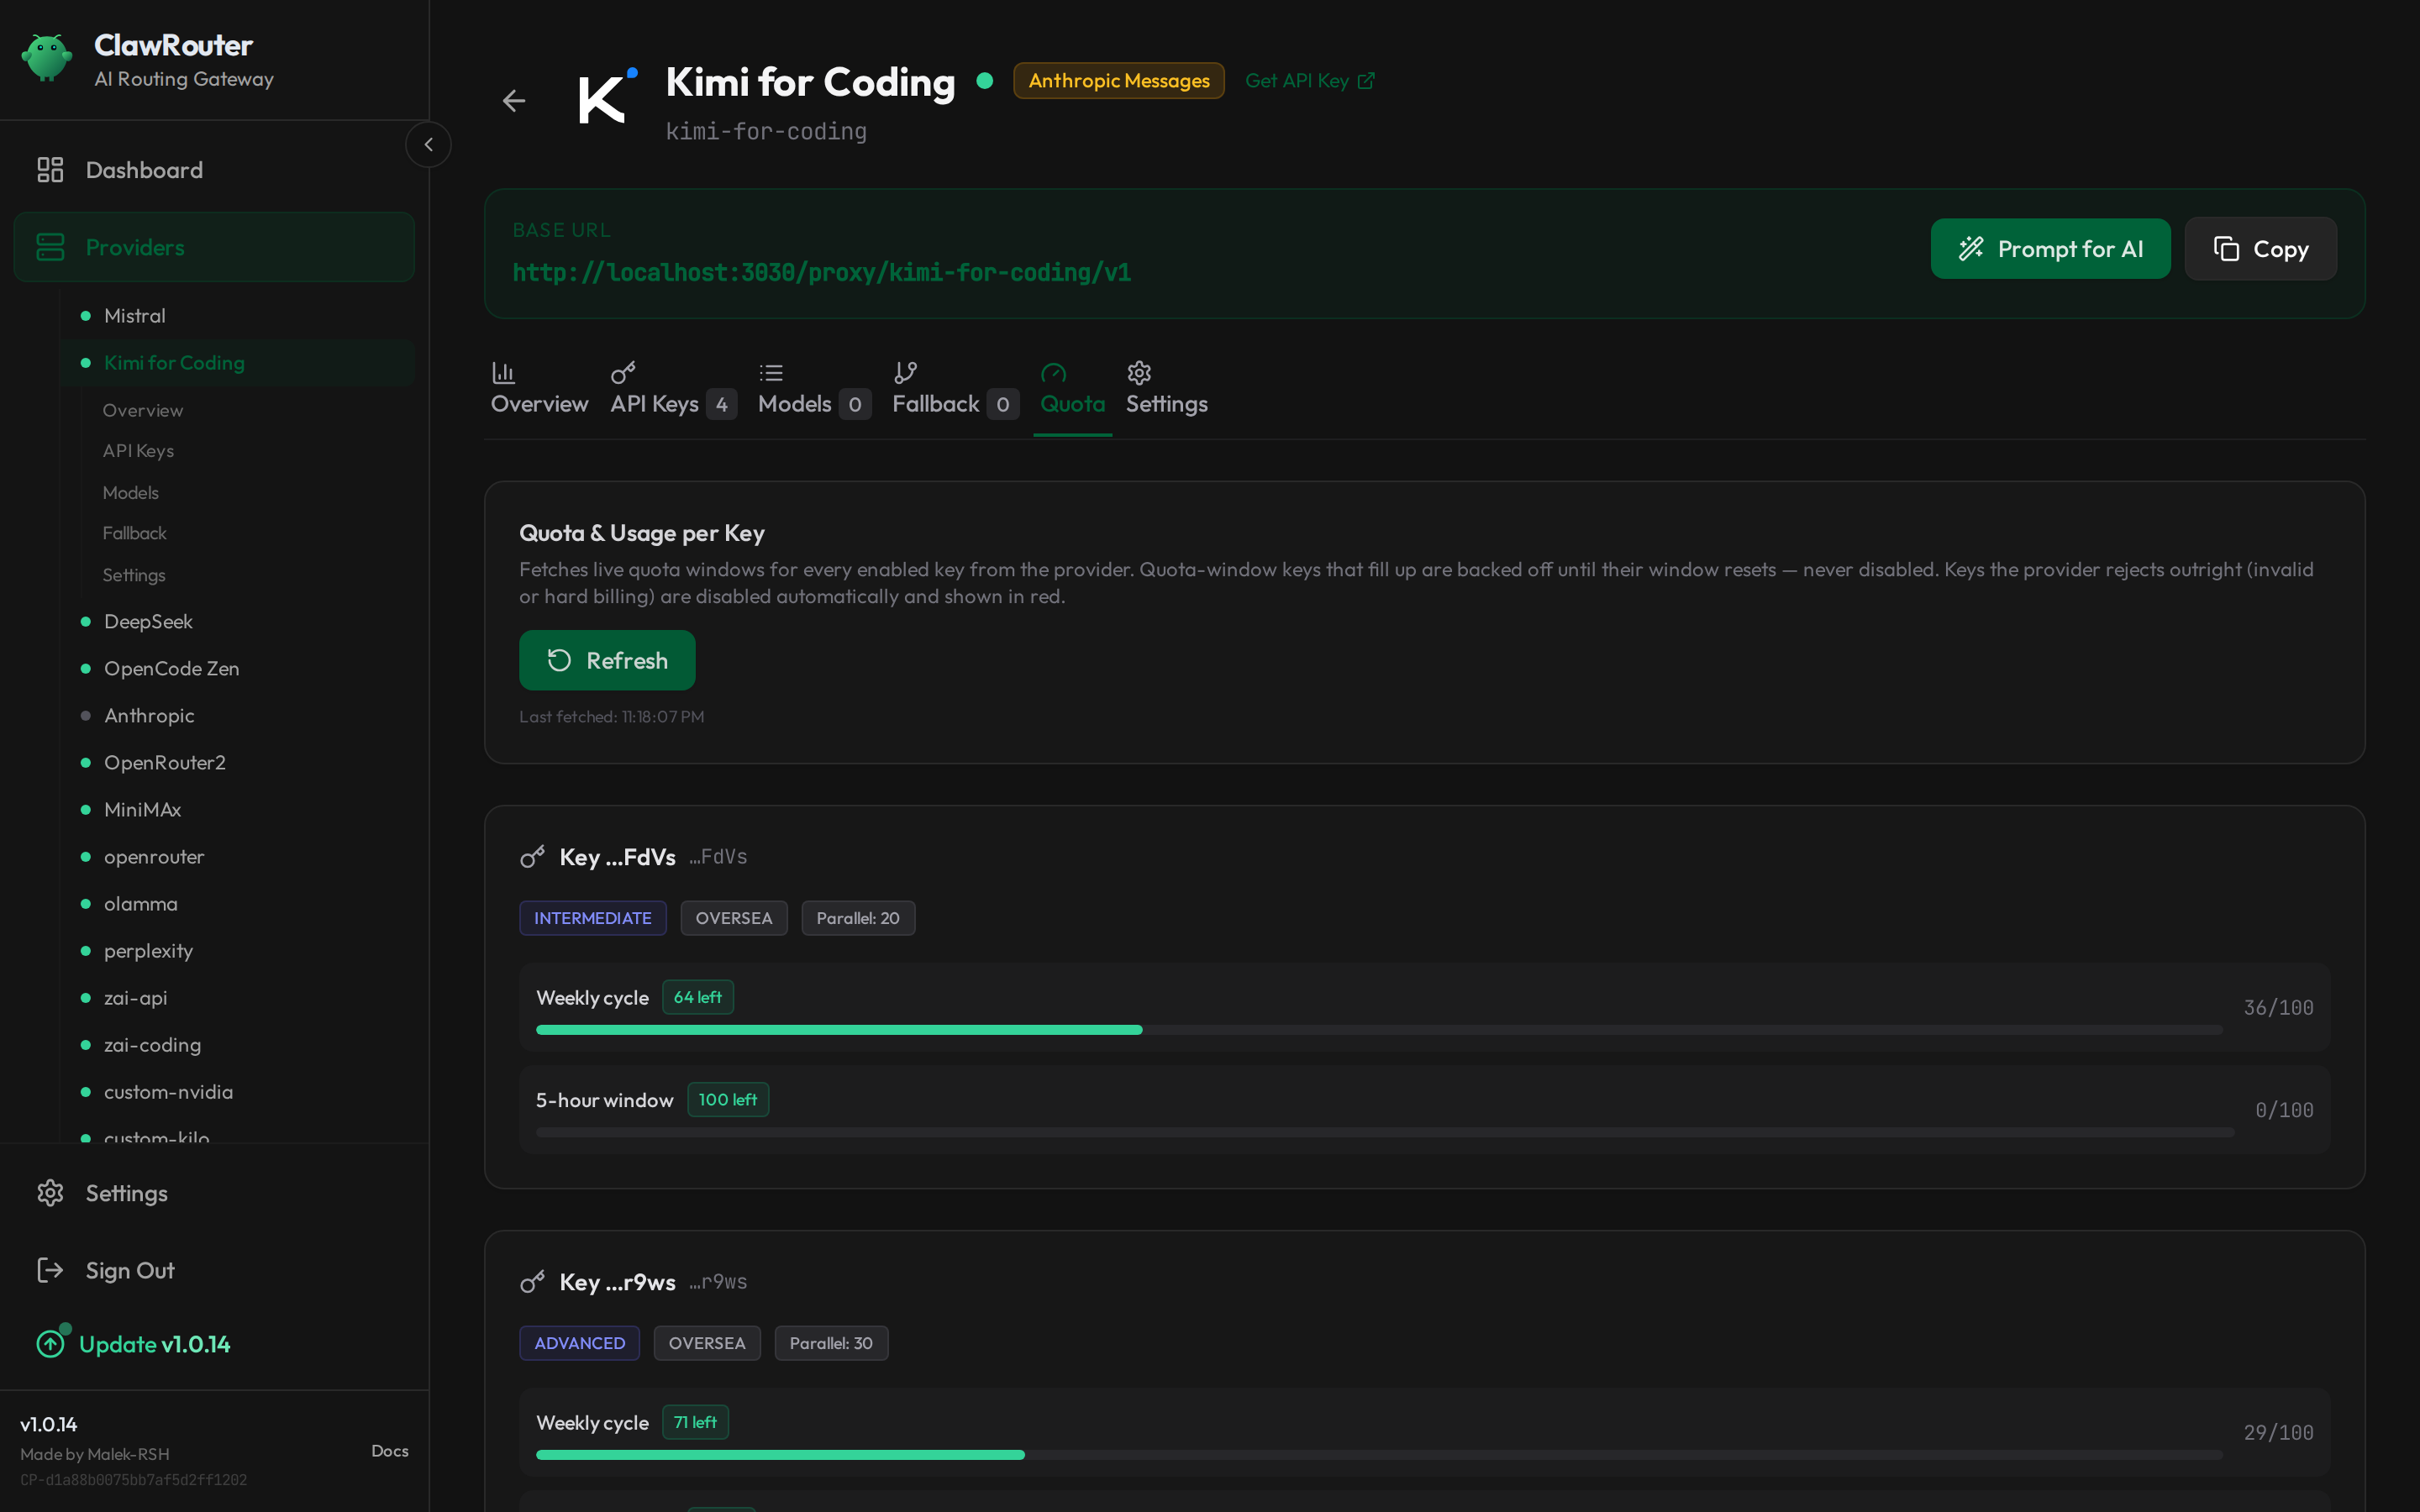Click the 0/100 5-hour window progress bar

1385,1132
